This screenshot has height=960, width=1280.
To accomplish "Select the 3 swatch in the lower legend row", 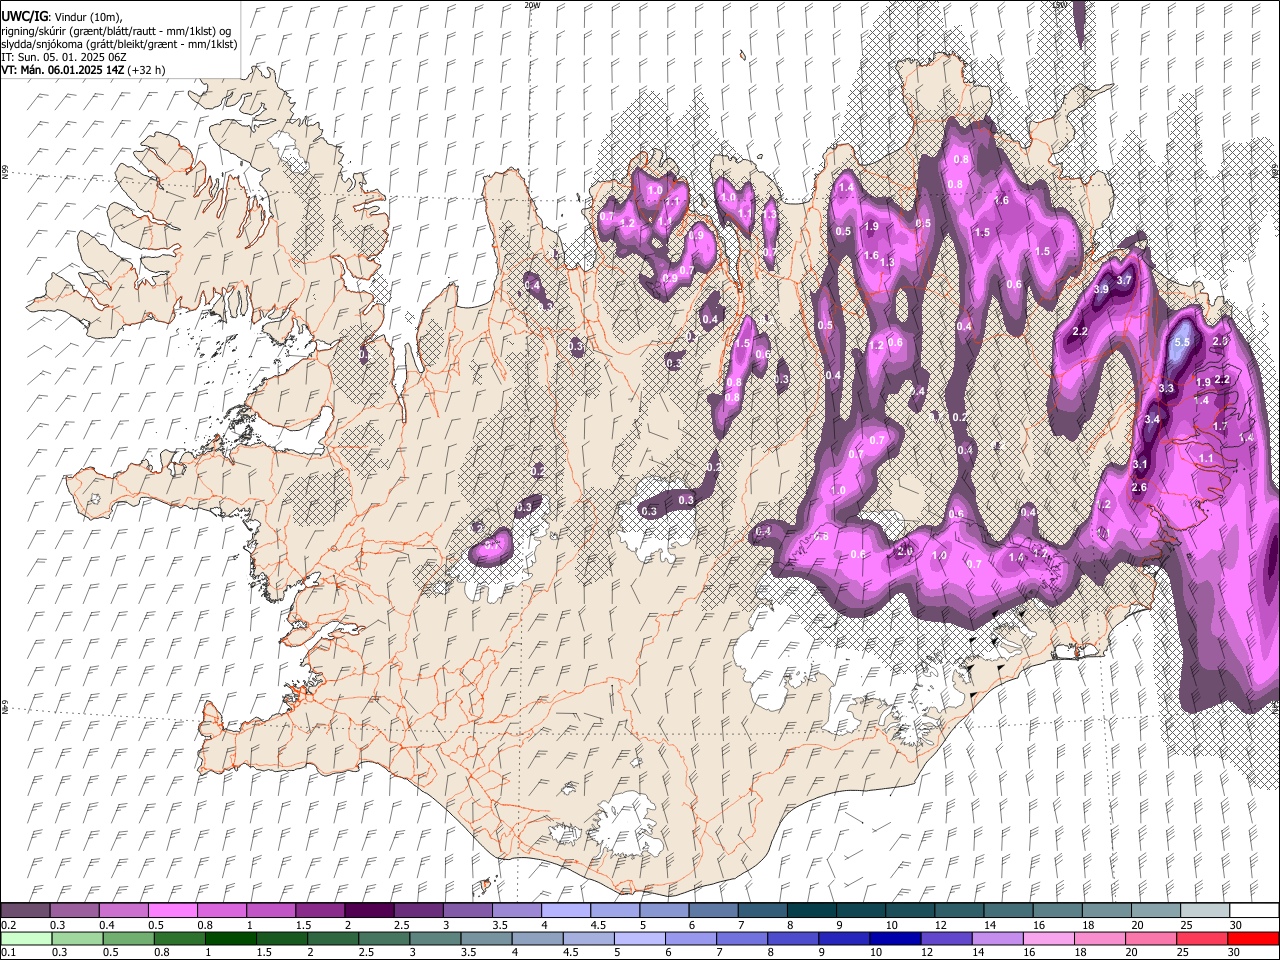I will 435,939.
